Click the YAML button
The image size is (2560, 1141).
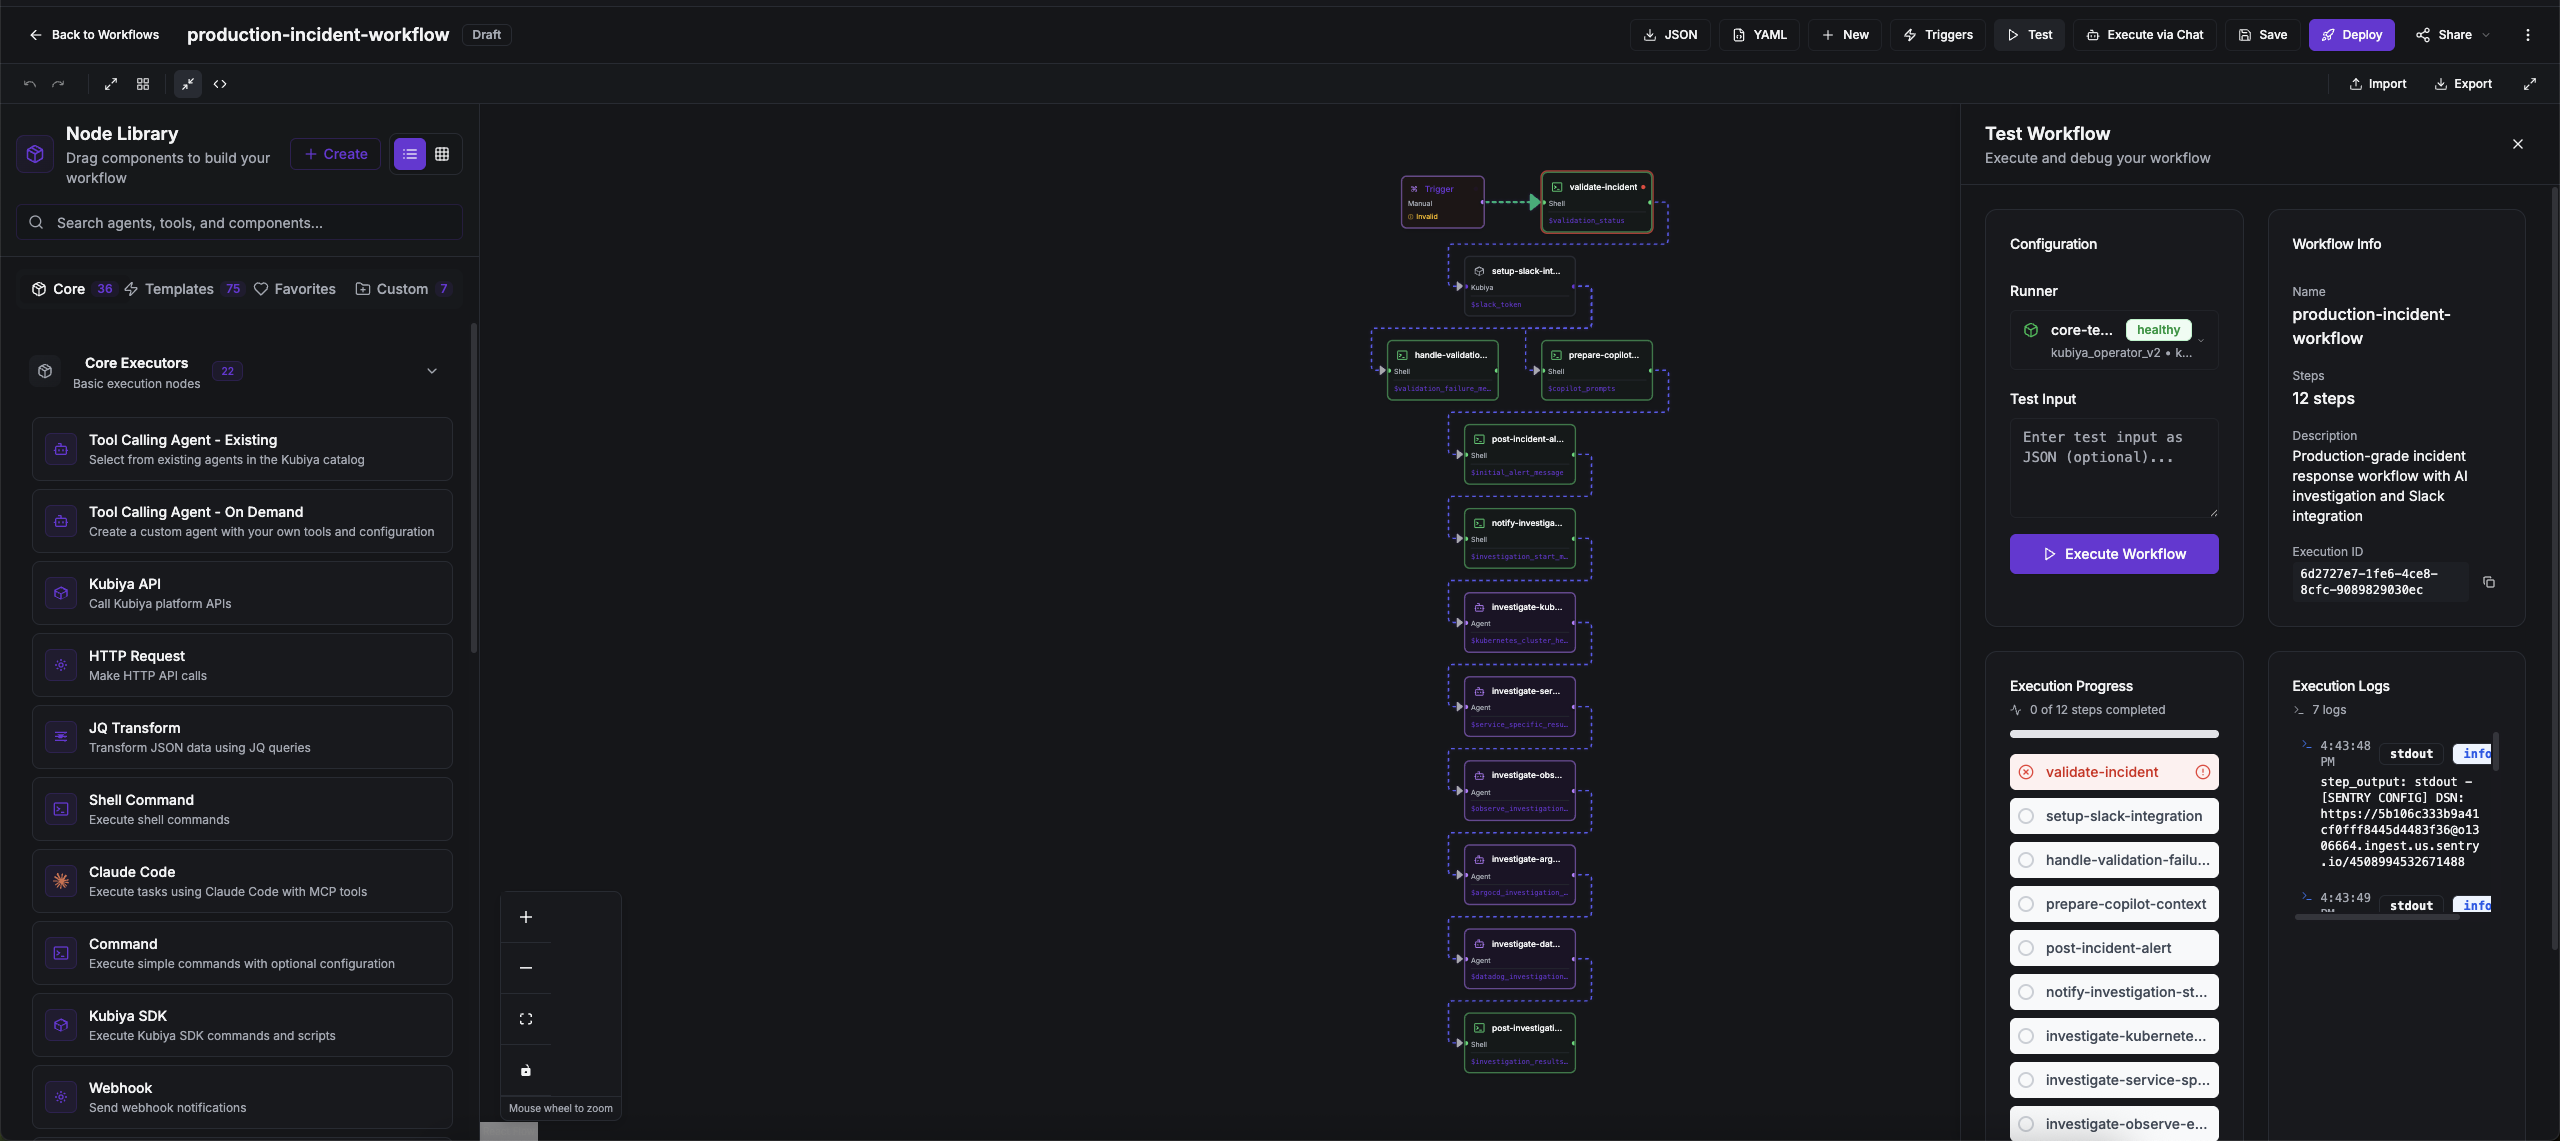click(1759, 35)
